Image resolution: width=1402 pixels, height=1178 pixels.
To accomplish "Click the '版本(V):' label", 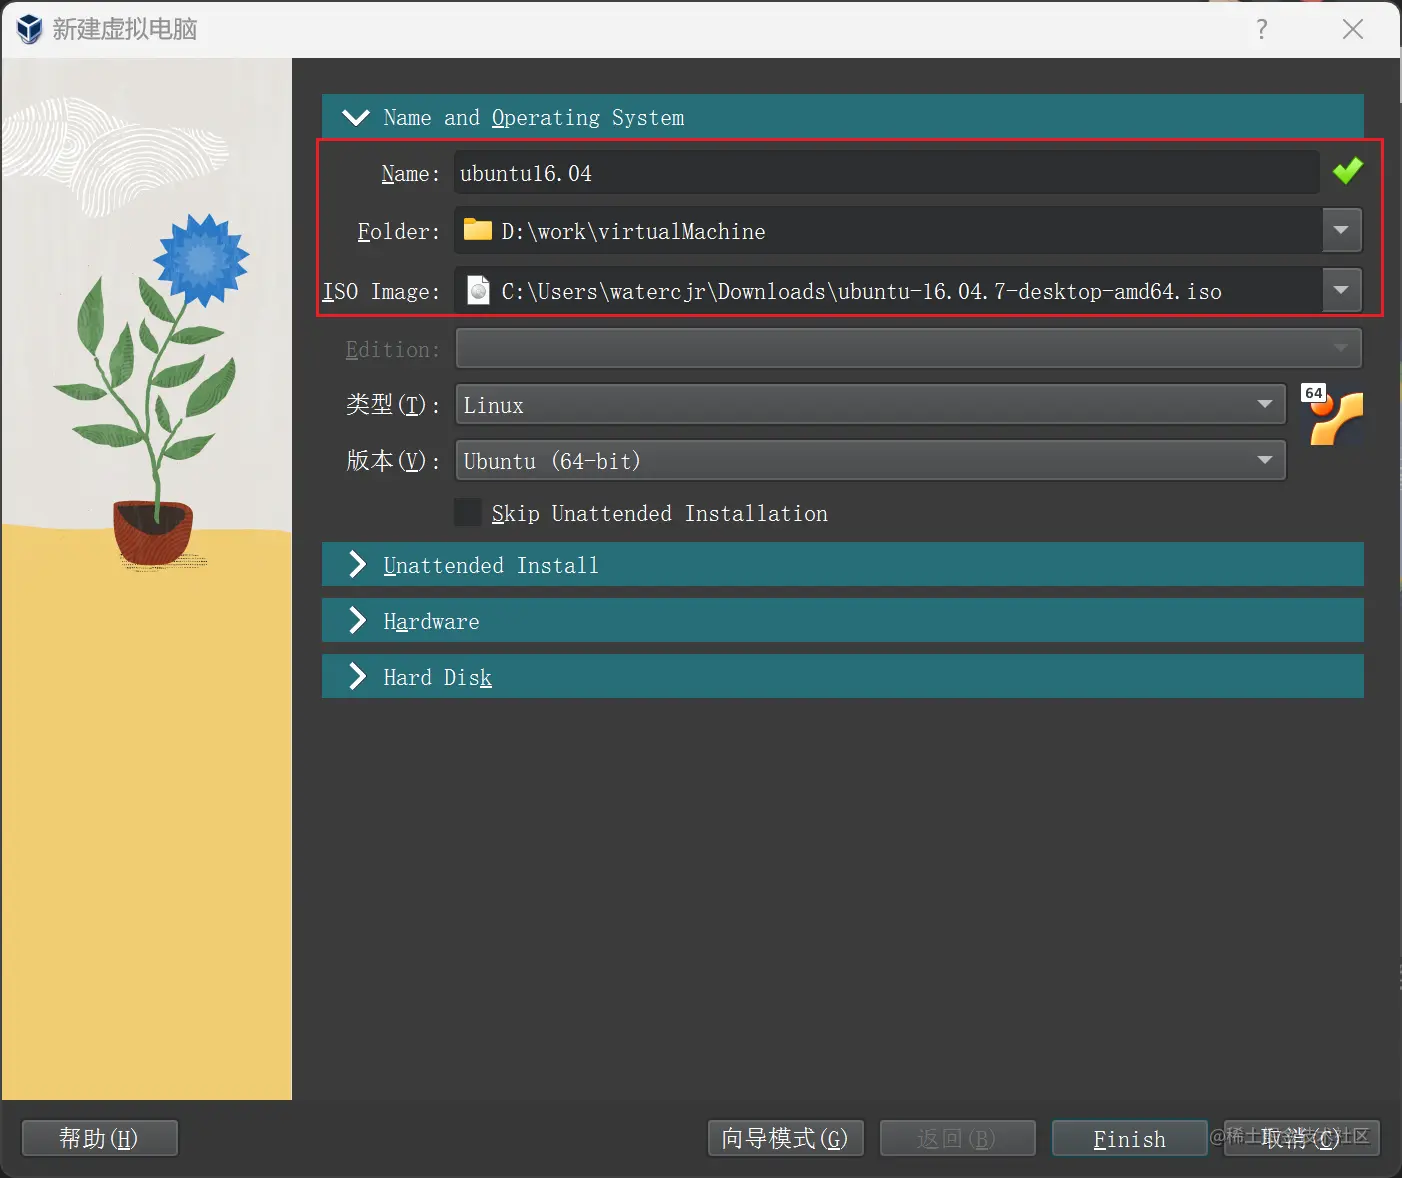I will (x=392, y=461).
